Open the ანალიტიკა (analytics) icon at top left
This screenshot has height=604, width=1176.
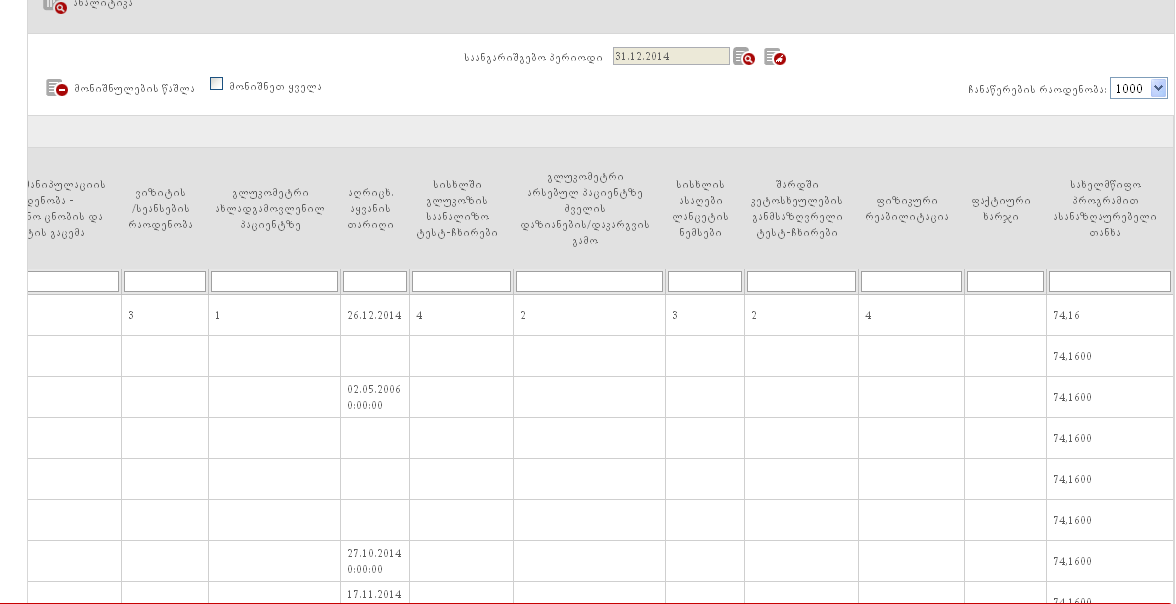pos(55,5)
